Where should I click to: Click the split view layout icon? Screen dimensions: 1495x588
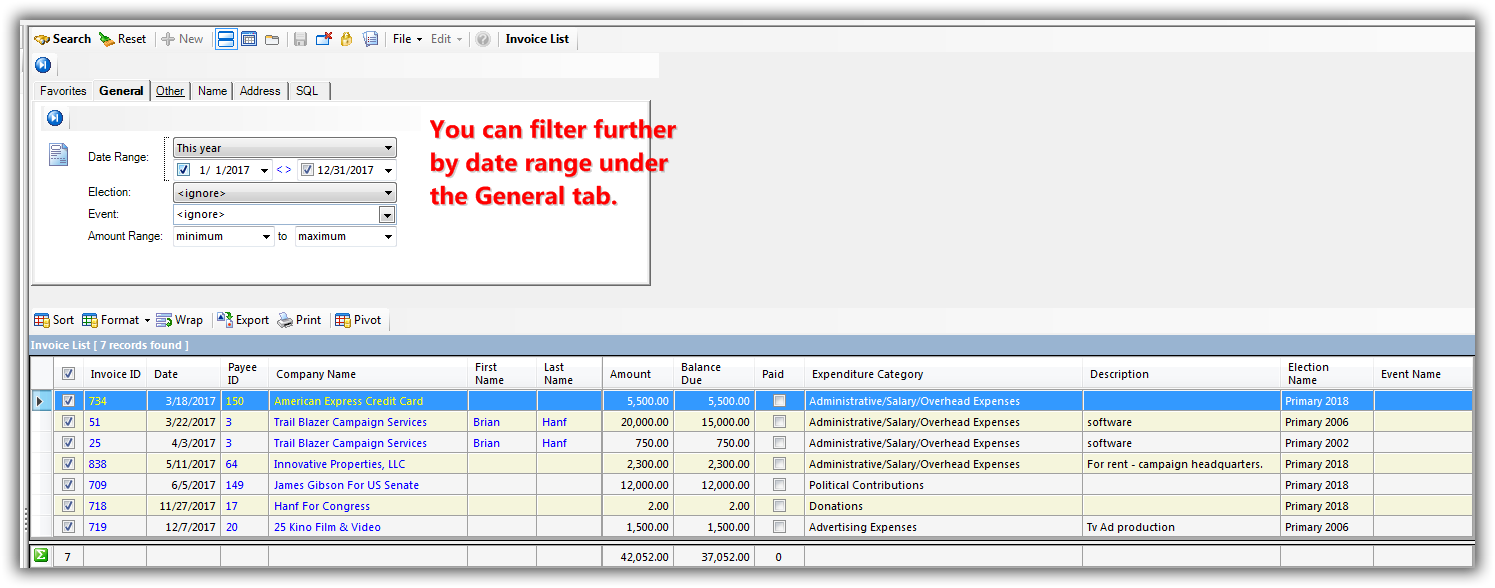pyautogui.click(x=226, y=39)
